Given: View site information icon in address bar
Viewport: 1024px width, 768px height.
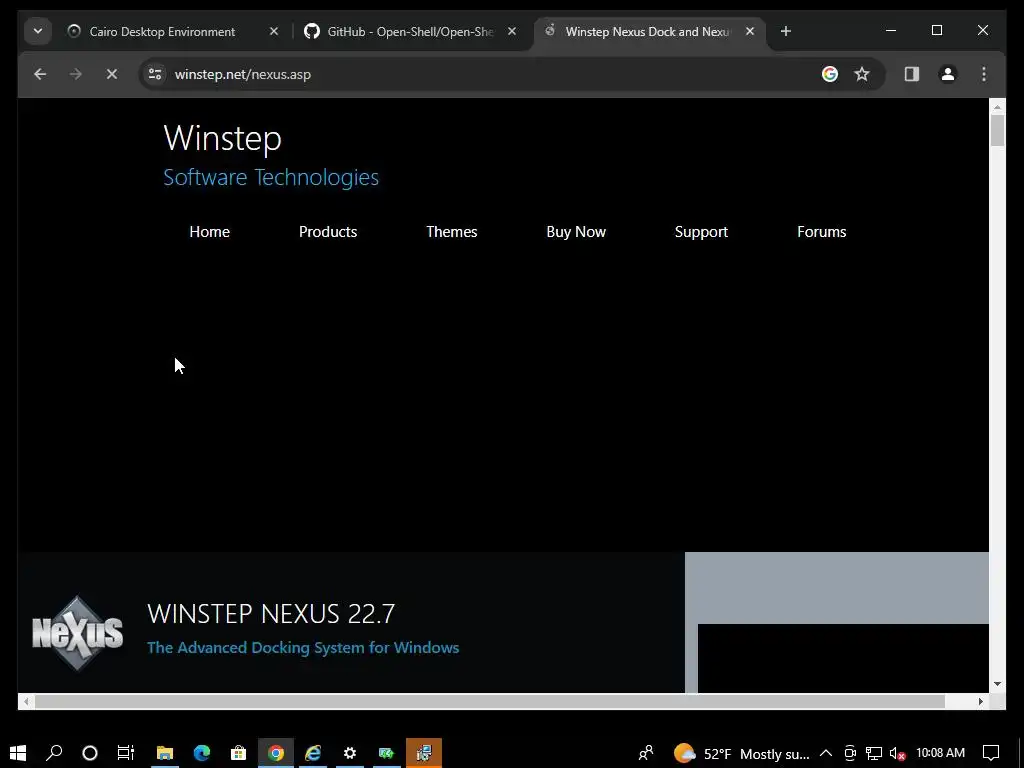Looking at the screenshot, I should coord(155,74).
